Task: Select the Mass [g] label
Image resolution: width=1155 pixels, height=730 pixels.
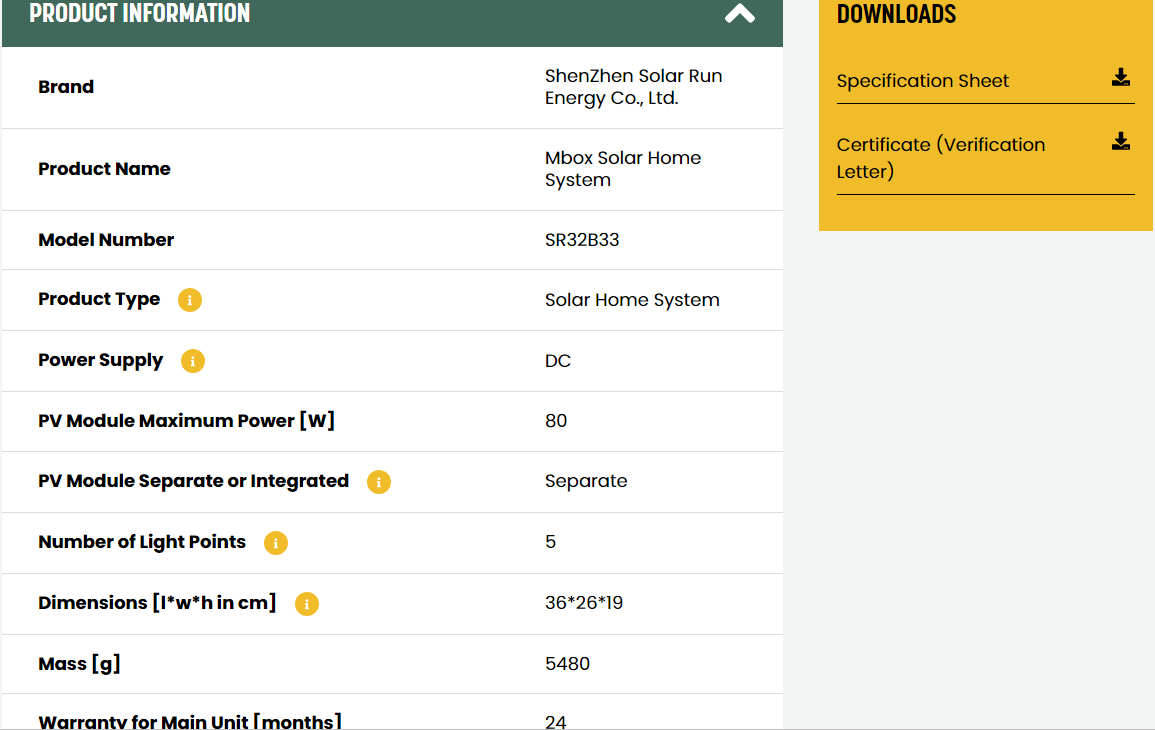Action: tap(80, 664)
